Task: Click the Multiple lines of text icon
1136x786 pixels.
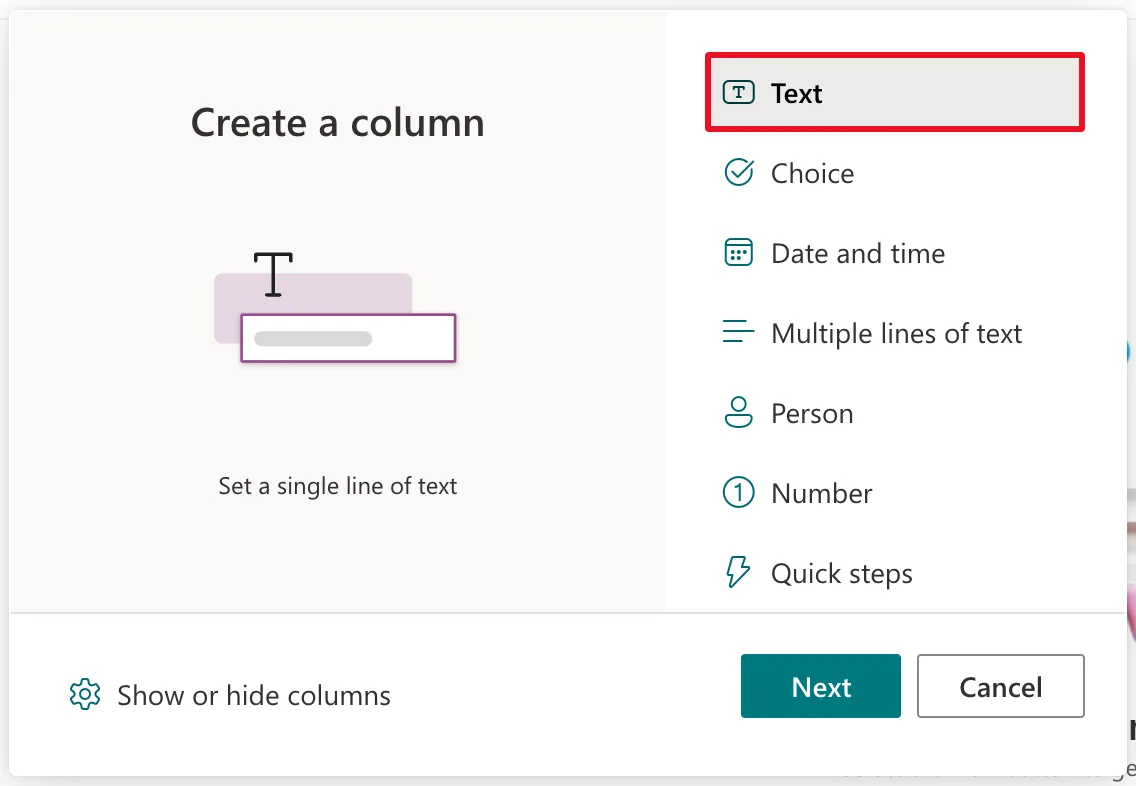Action: tap(738, 332)
